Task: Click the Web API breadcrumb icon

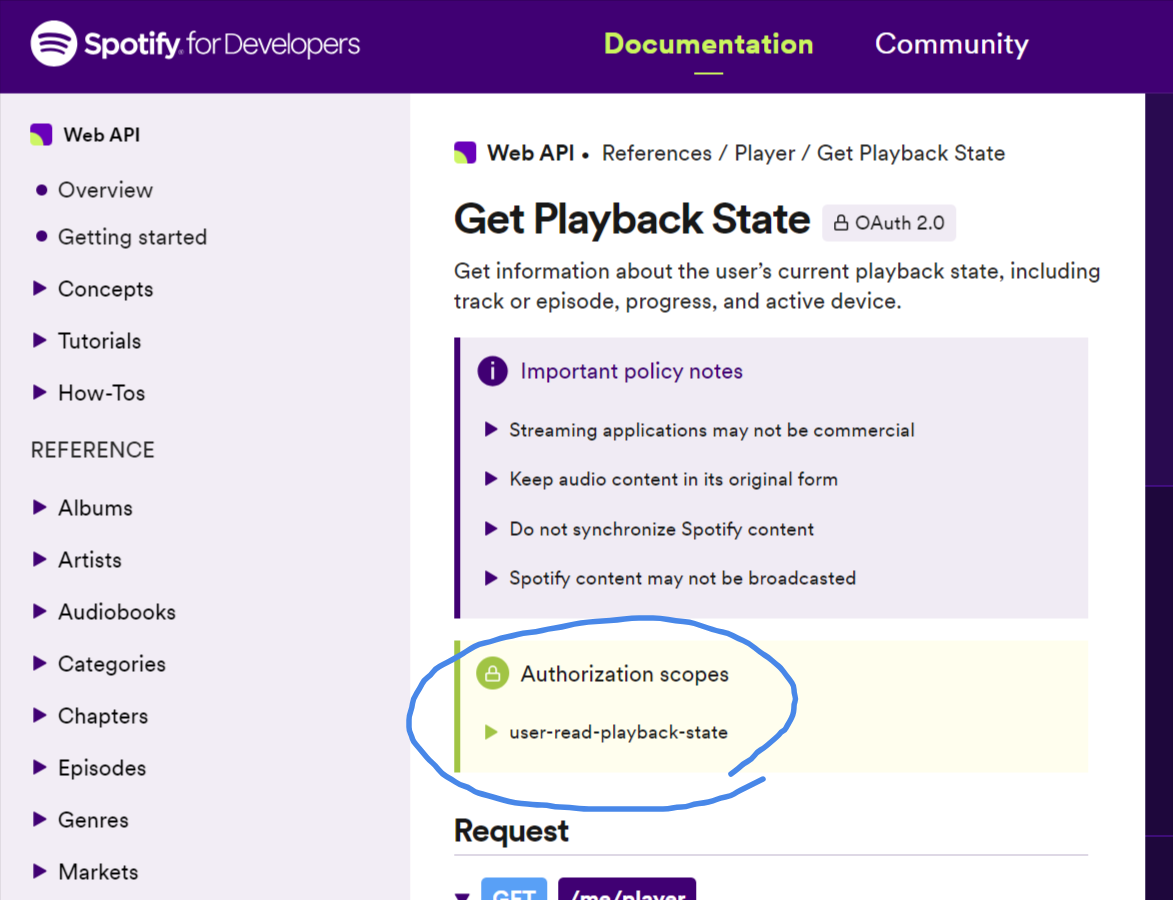Action: point(465,153)
